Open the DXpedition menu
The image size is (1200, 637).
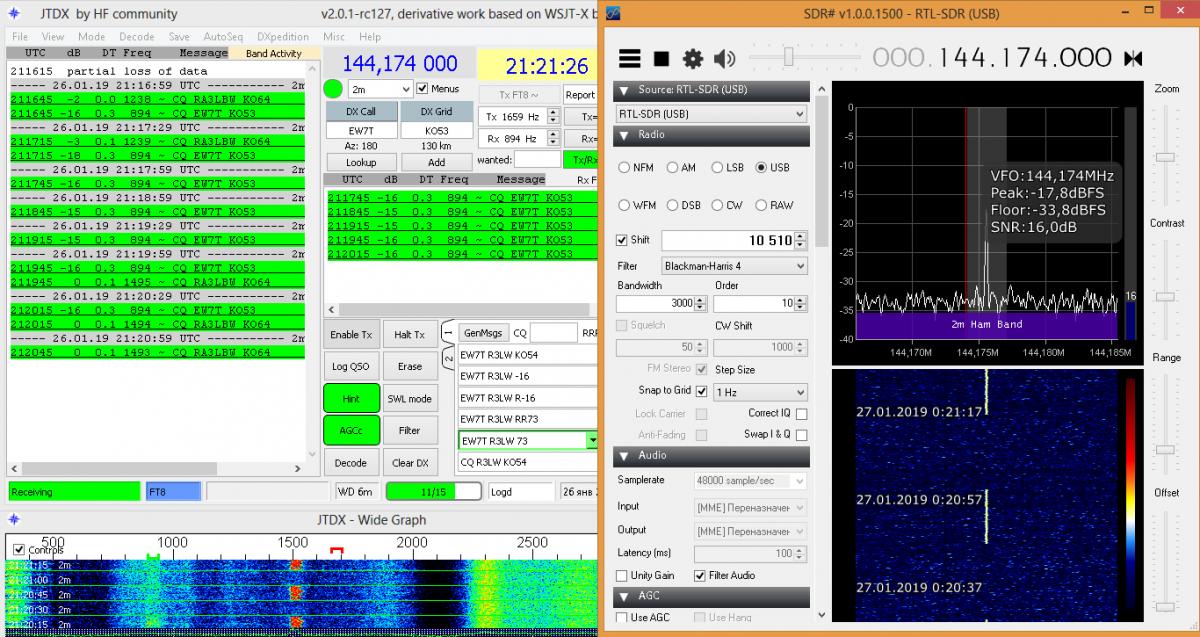(x=285, y=37)
